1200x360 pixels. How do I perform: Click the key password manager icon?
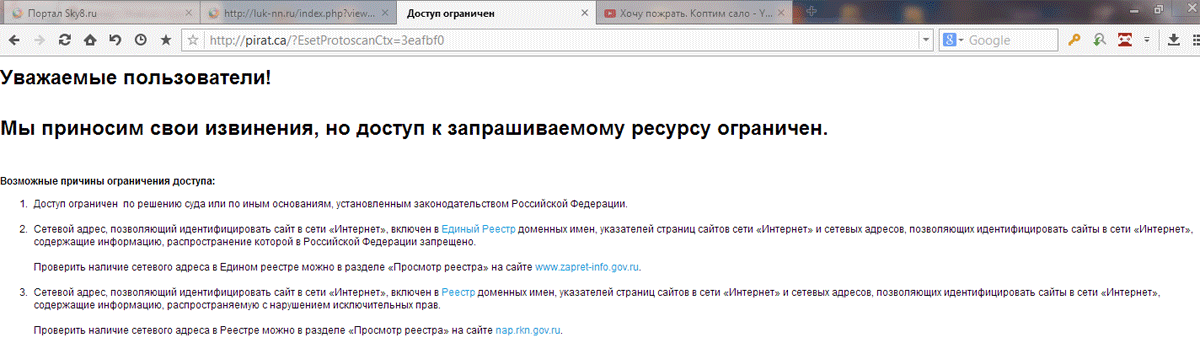[1075, 41]
